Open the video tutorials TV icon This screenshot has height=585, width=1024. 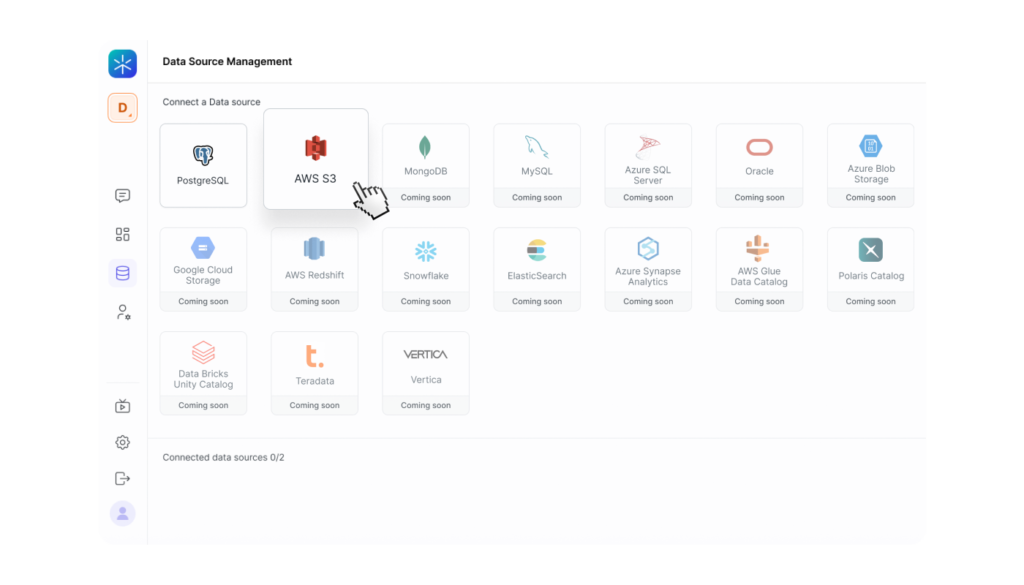(122, 406)
